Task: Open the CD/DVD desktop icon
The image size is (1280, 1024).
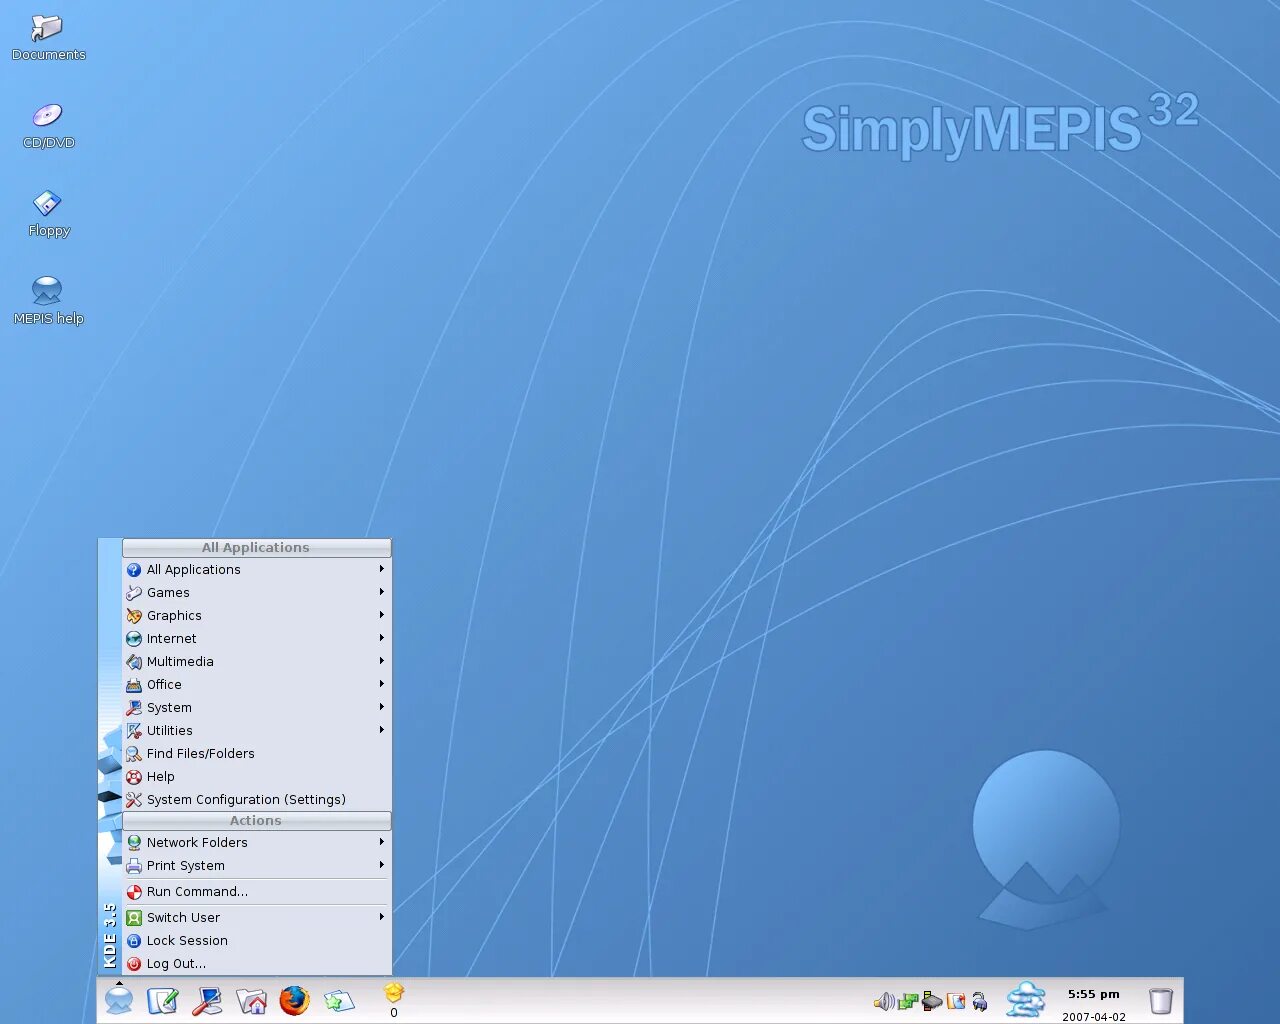Action: click(48, 126)
